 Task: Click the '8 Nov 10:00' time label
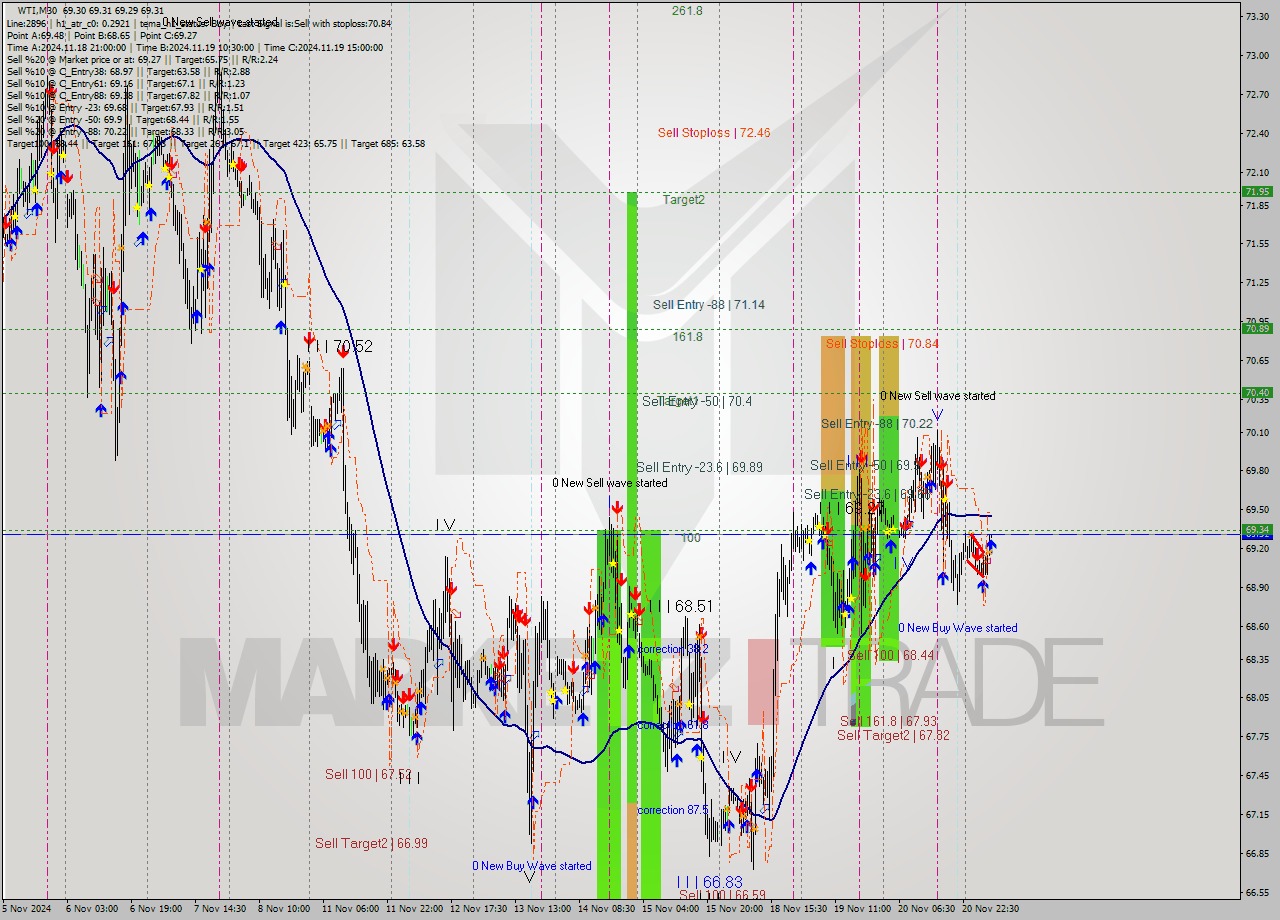[x=285, y=909]
